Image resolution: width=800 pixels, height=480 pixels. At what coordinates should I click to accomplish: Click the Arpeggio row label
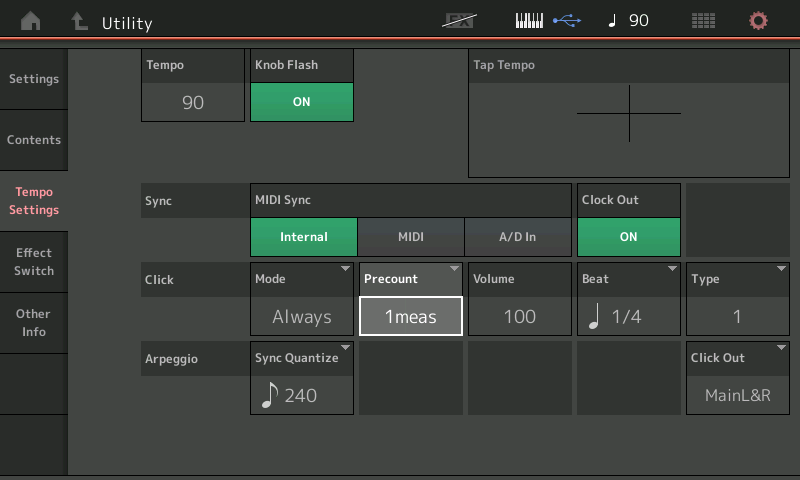pos(171,359)
